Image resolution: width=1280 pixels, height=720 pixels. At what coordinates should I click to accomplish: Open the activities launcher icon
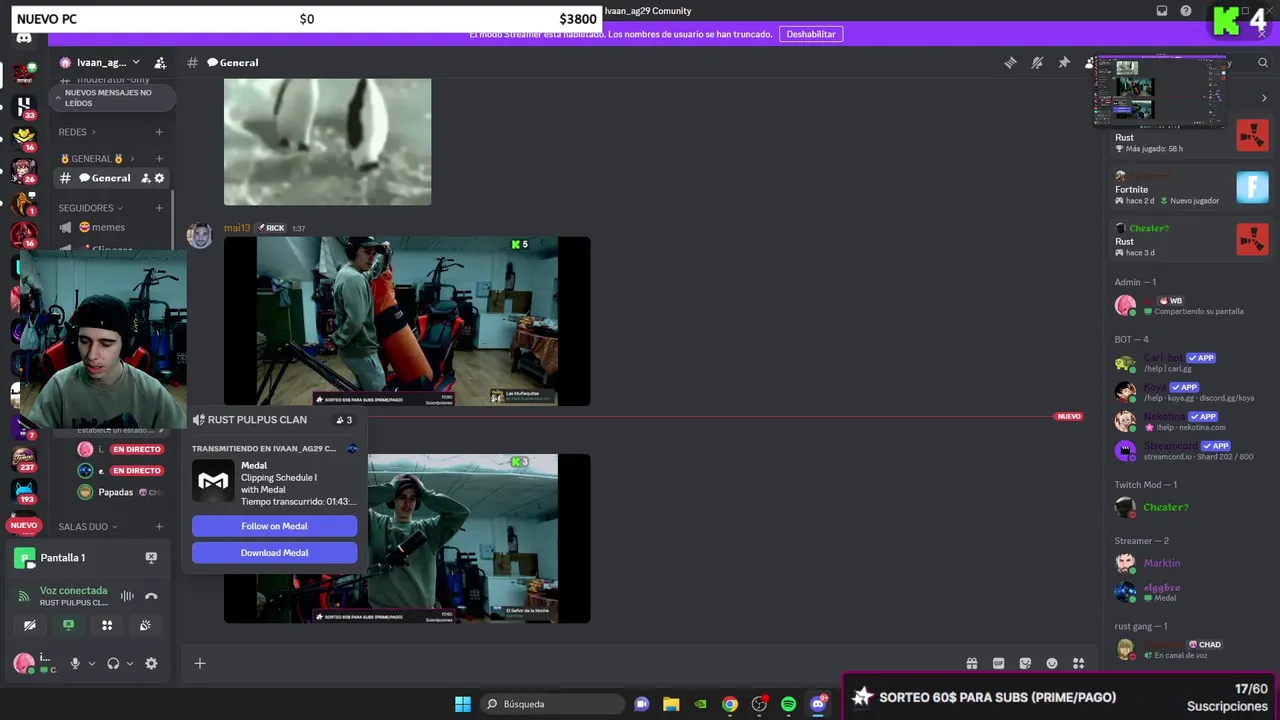tap(107, 625)
